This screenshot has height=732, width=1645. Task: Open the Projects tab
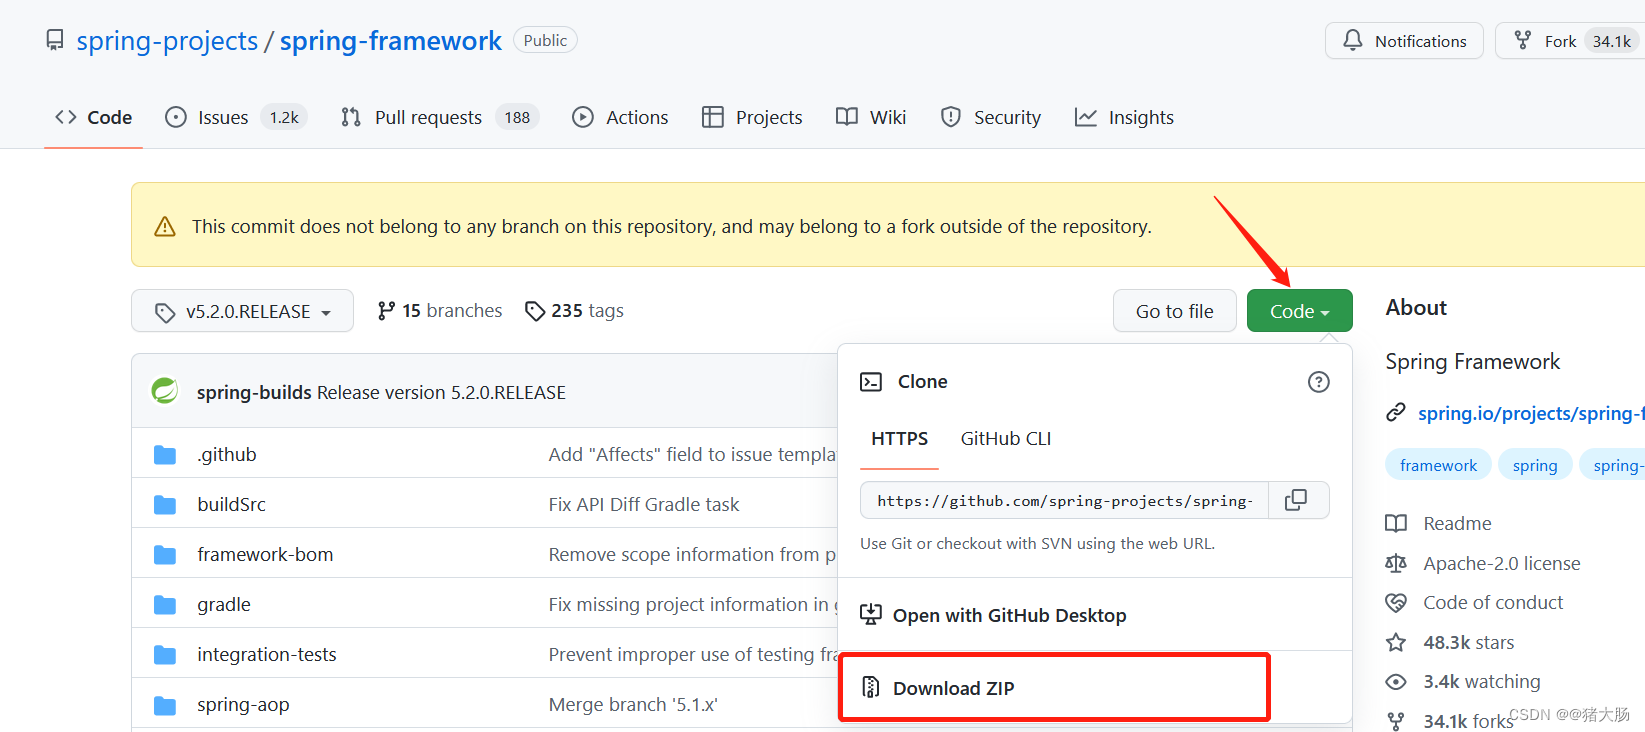point(752,117)
